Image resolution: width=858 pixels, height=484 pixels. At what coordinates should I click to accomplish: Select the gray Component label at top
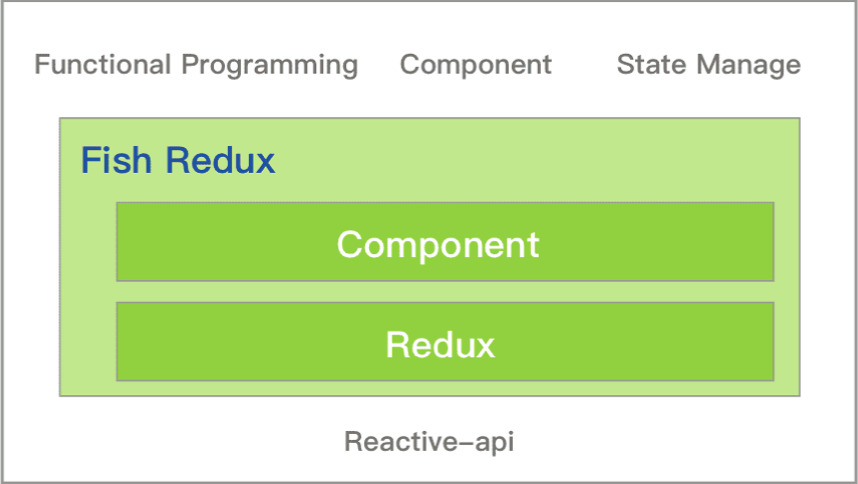(x=475, y=65)
